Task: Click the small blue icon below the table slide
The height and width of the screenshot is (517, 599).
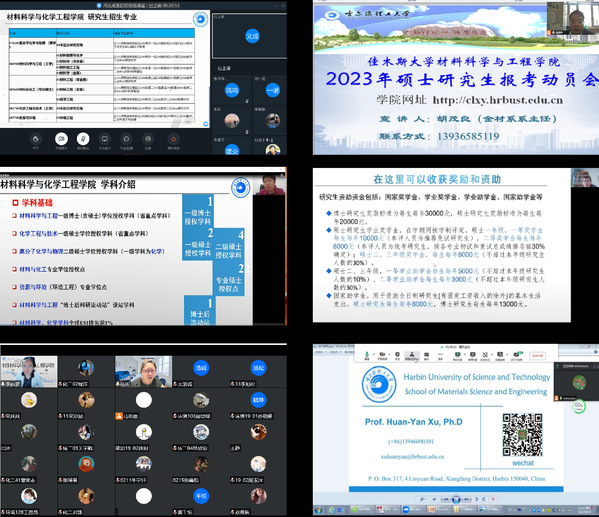Action: point(206,124)
